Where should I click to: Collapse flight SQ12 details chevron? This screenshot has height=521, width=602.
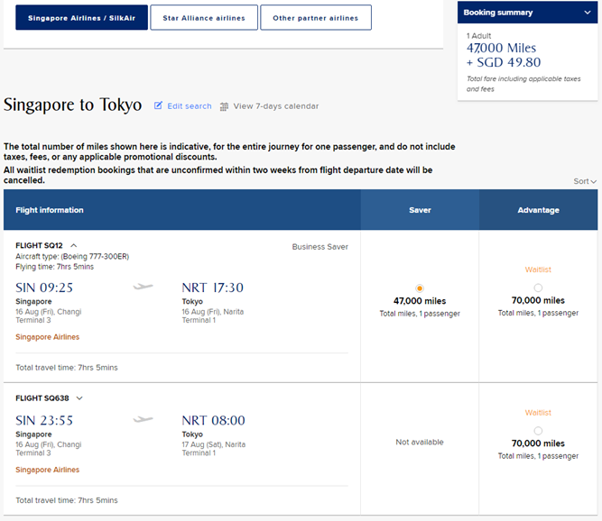tap(74, 245)
